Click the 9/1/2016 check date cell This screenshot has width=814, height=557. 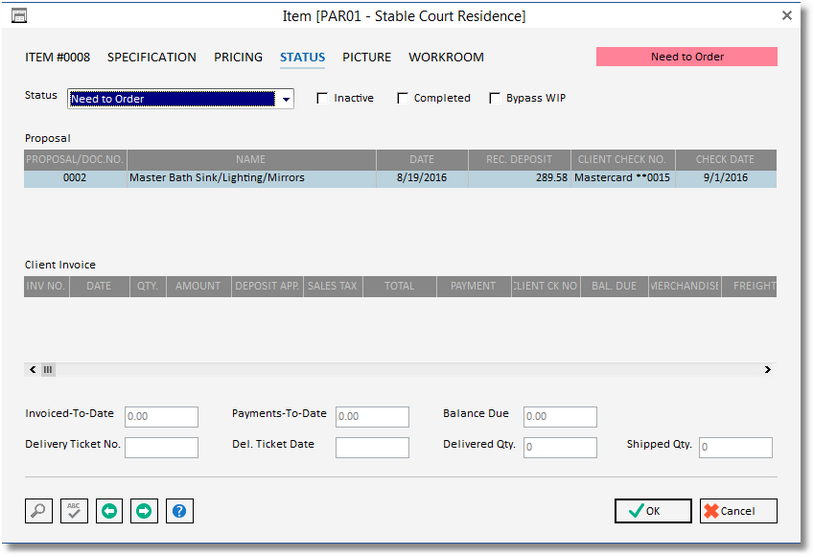click(x=726, y=178)
